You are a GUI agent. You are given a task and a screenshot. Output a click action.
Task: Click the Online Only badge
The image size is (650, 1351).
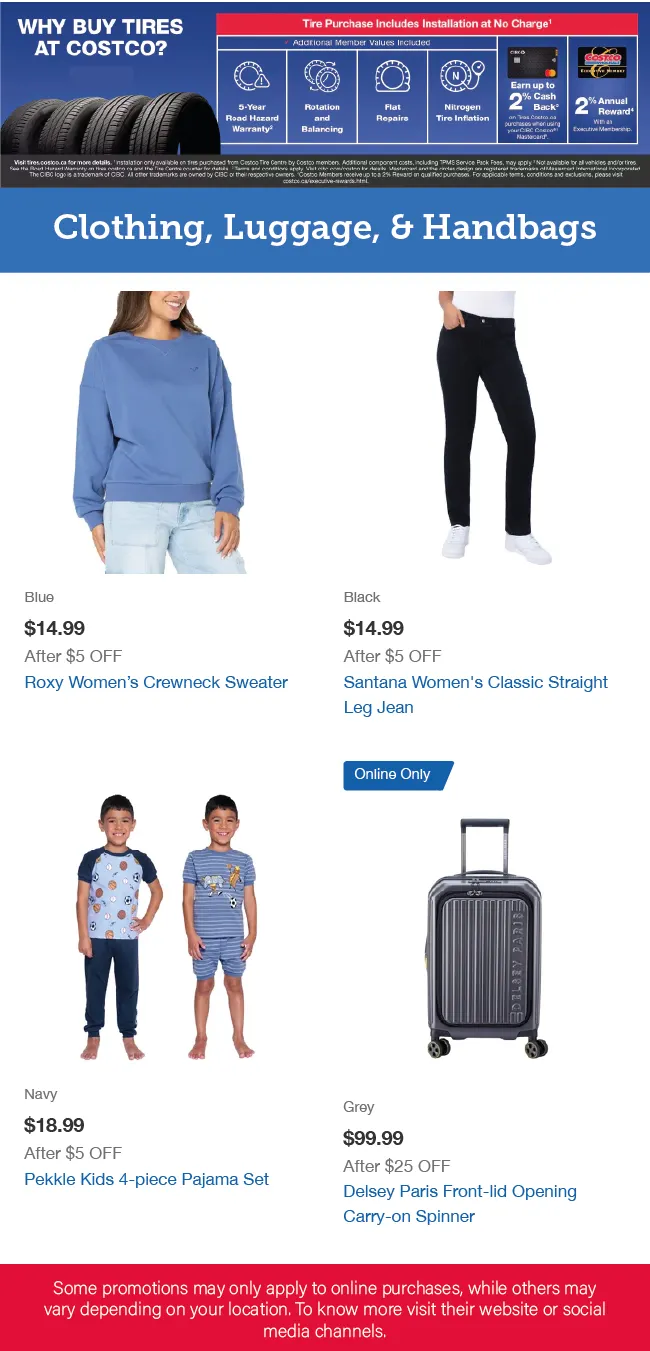tap(398, 775)
